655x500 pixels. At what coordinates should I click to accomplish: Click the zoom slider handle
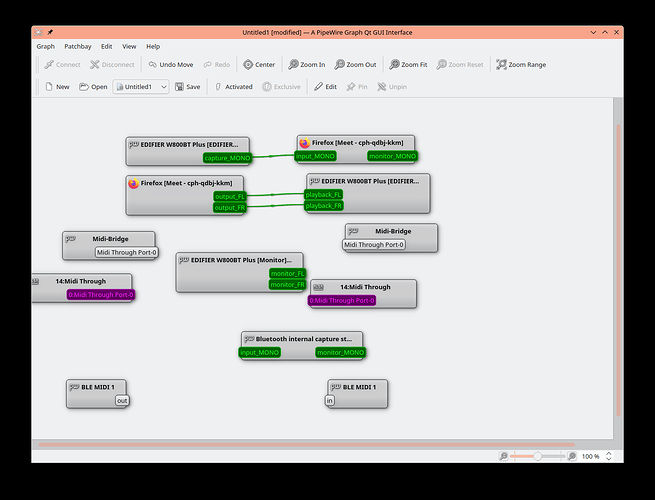coord(538,456)
